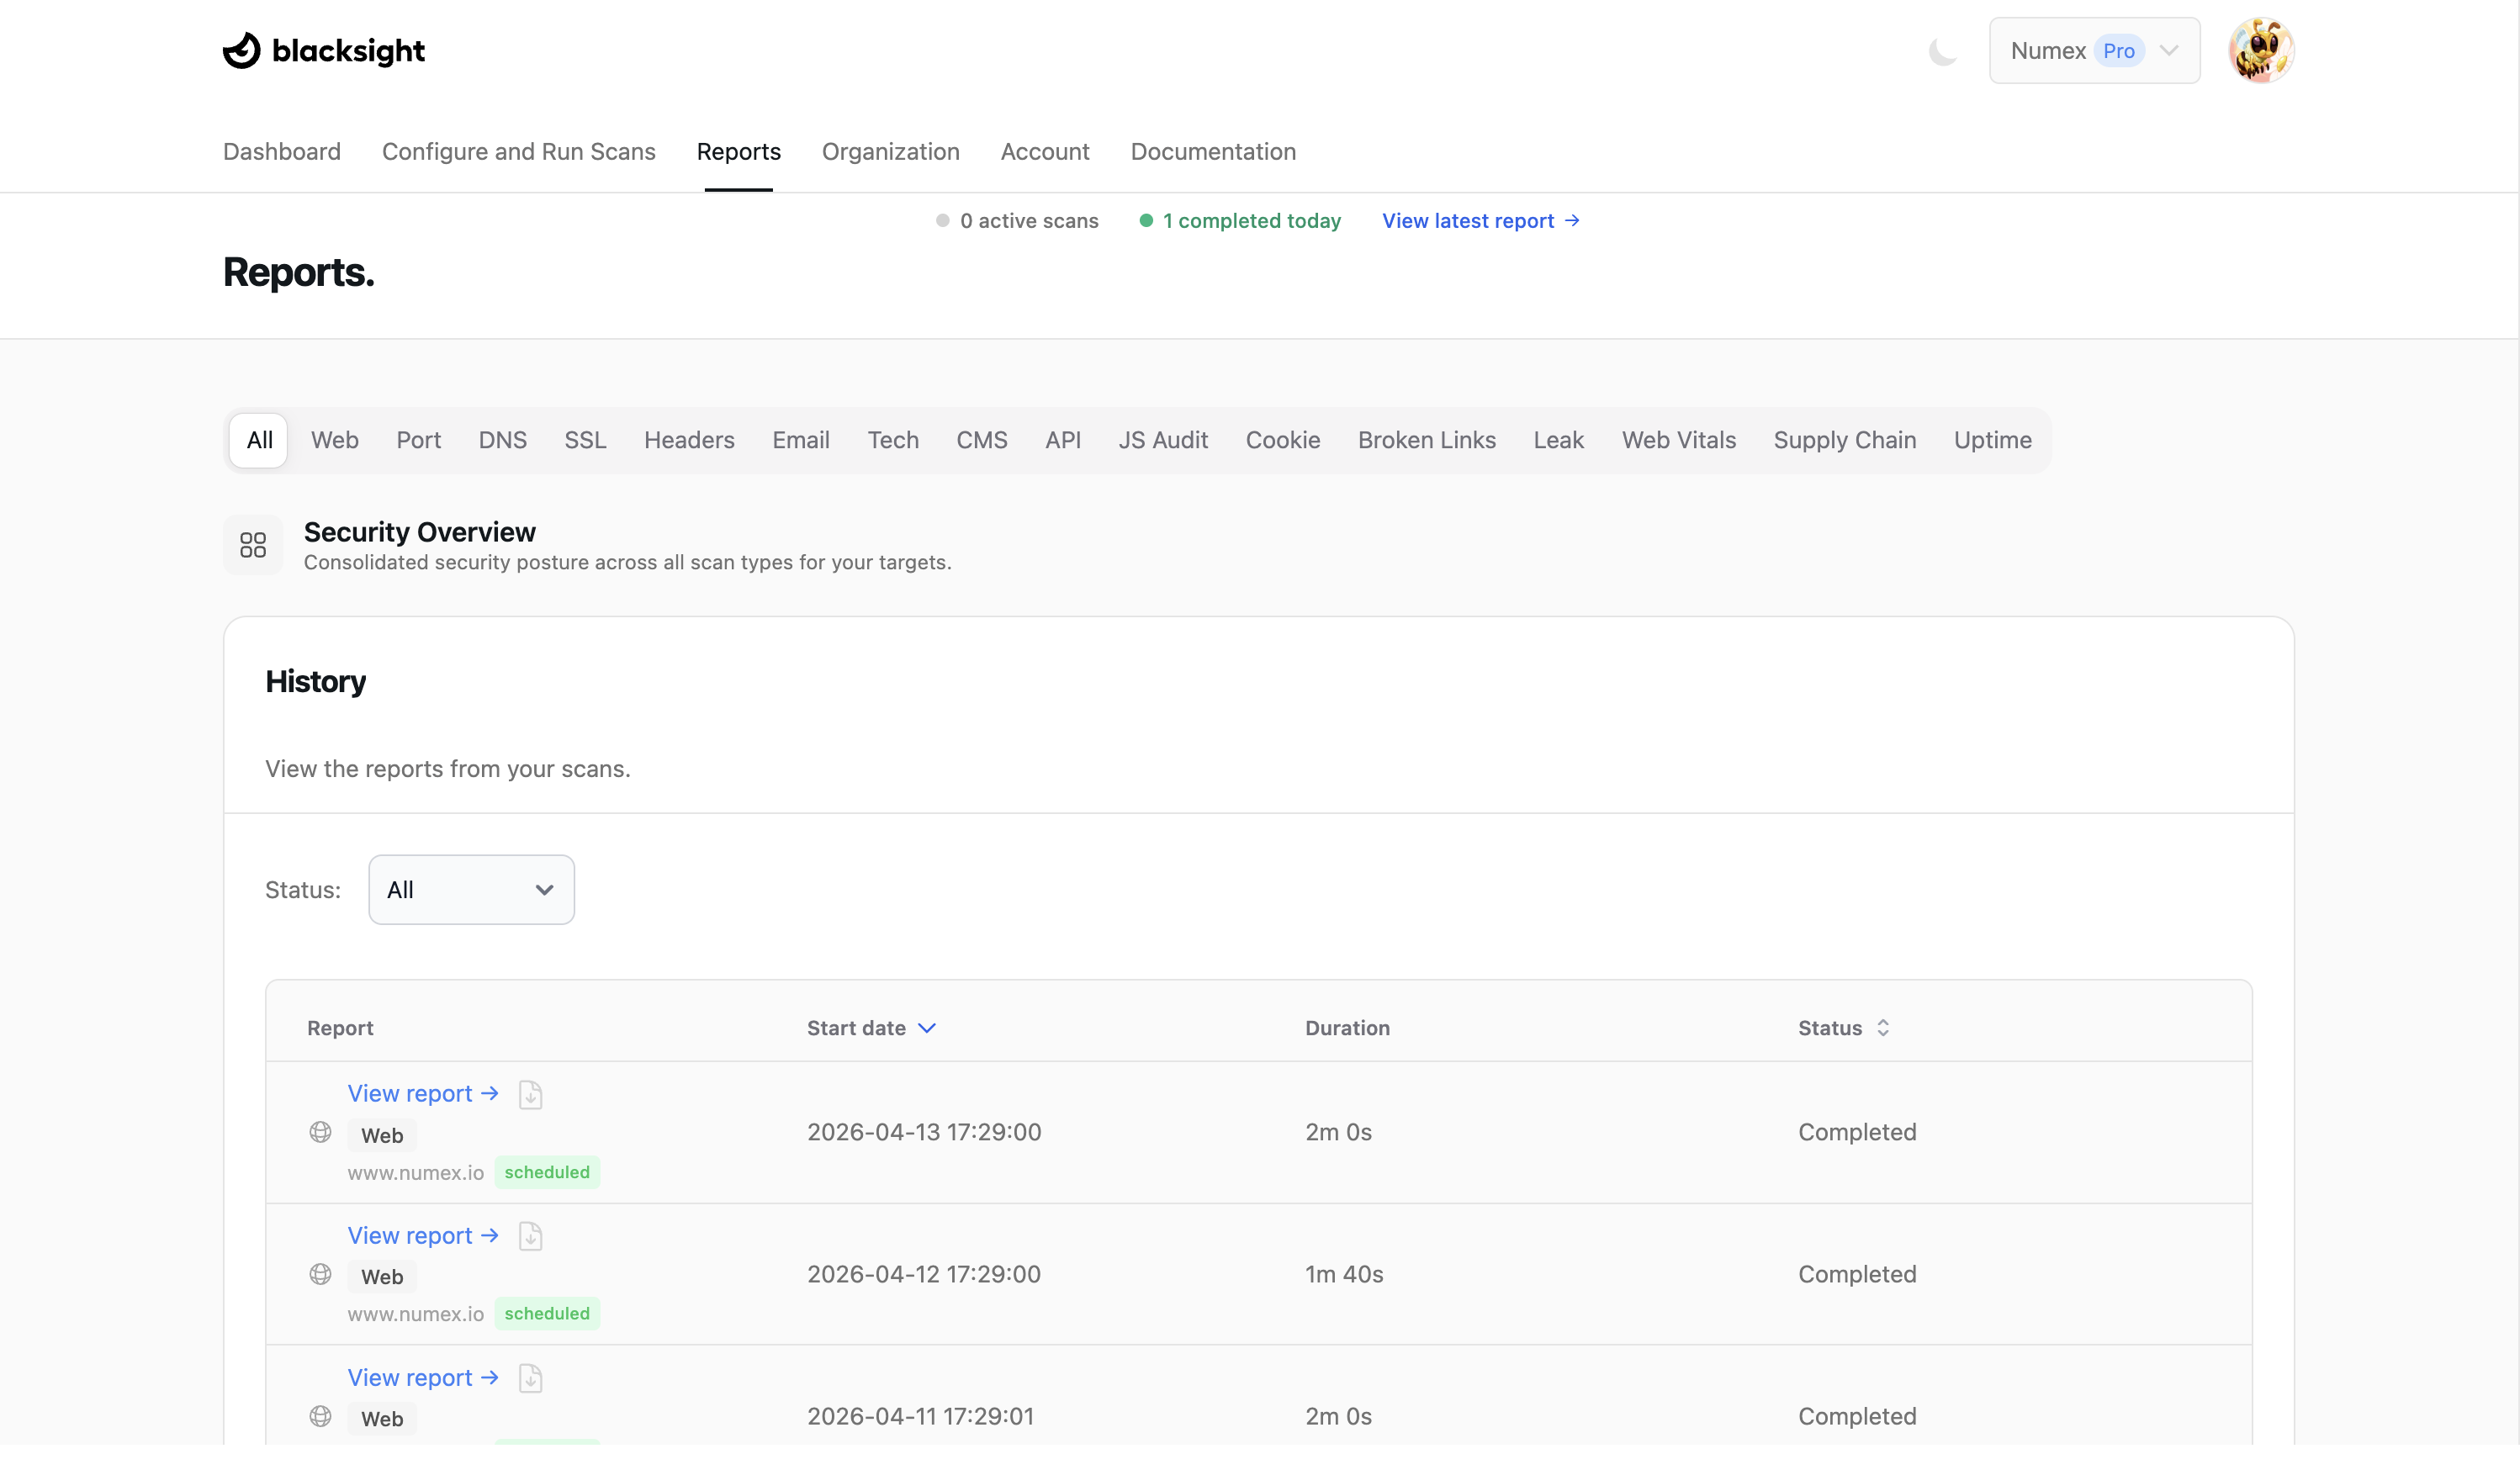Click the Security Overview grid icon
This screenshot has height=1470, width=2520.
pos(253,545)
